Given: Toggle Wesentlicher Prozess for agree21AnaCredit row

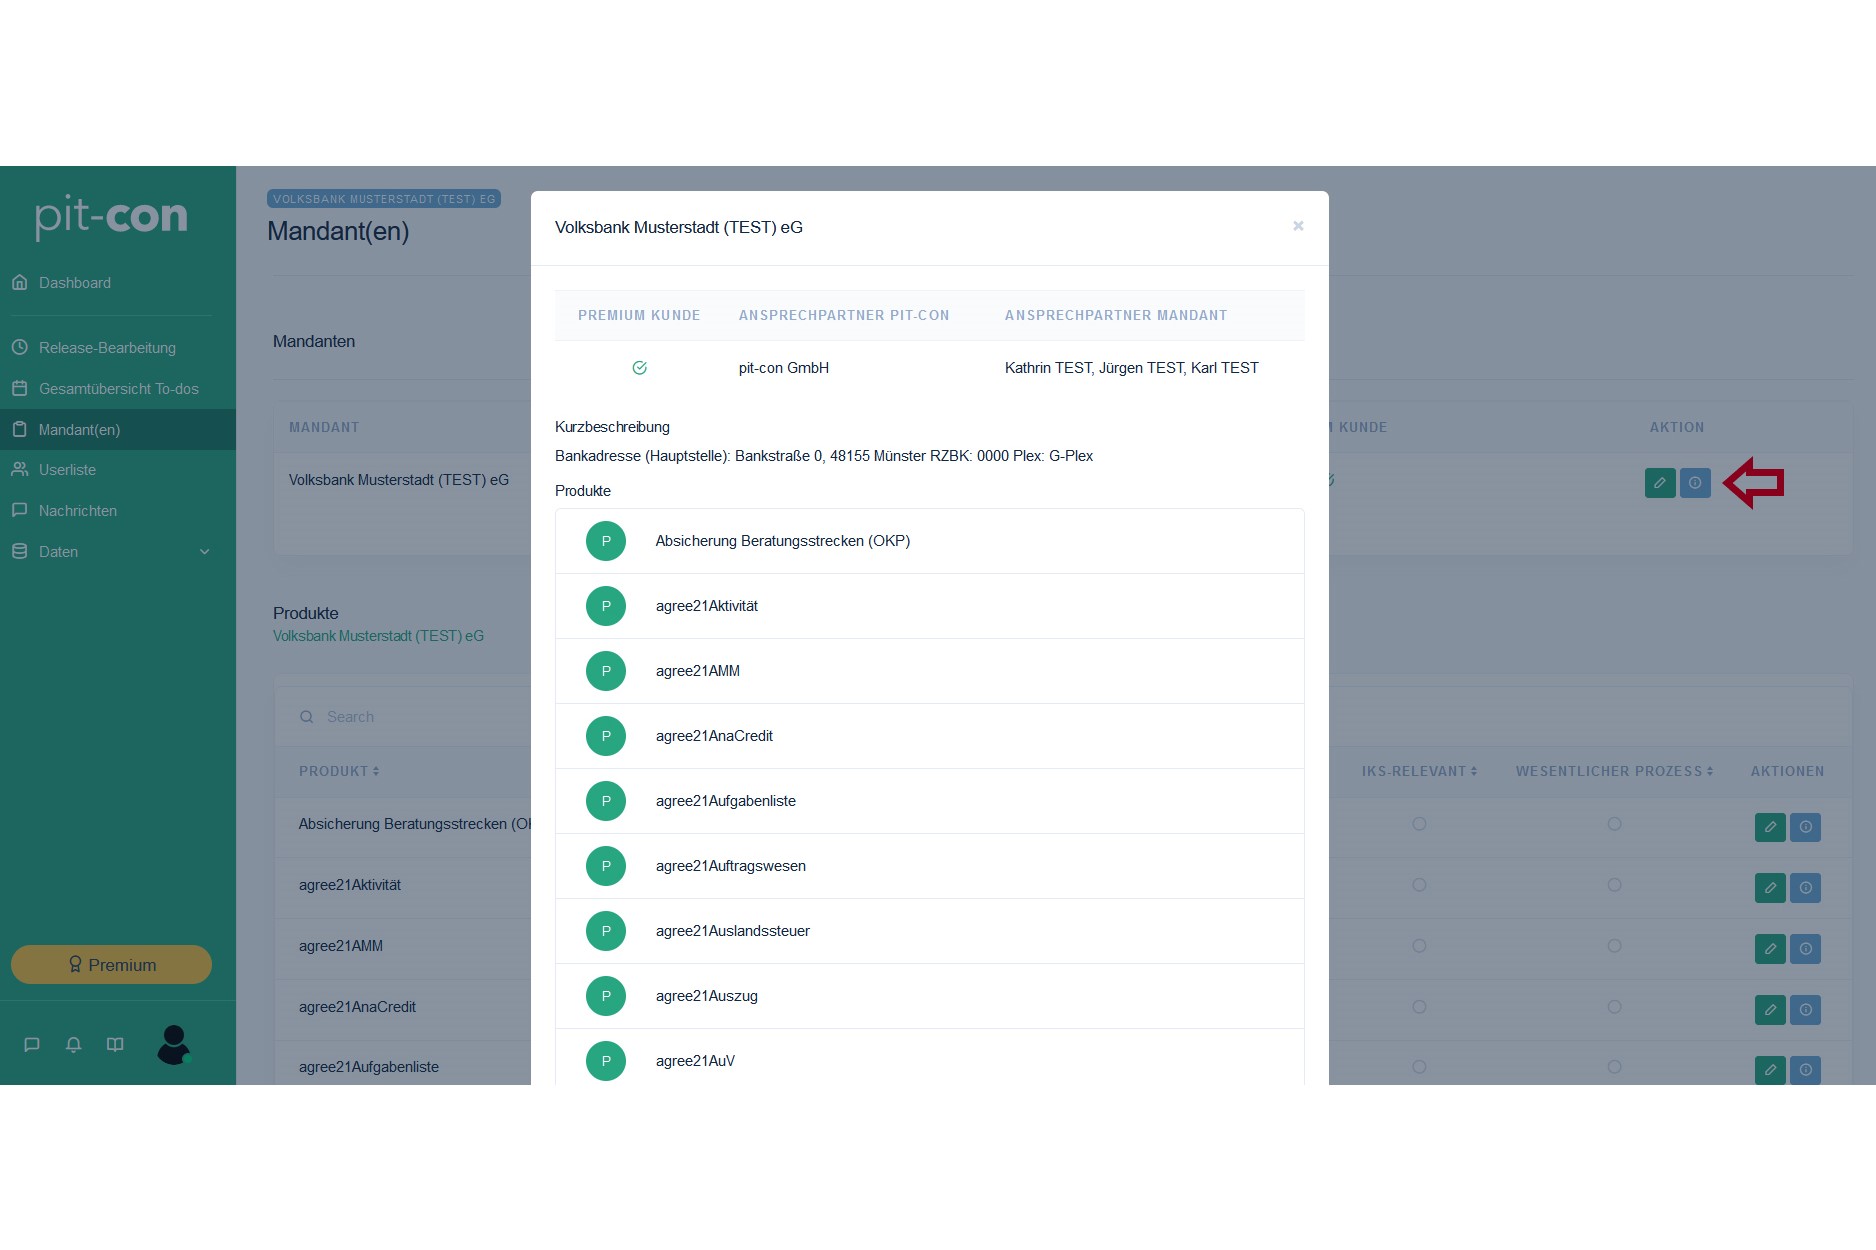Looking at the screenshot, I should click(1614, 1007).
